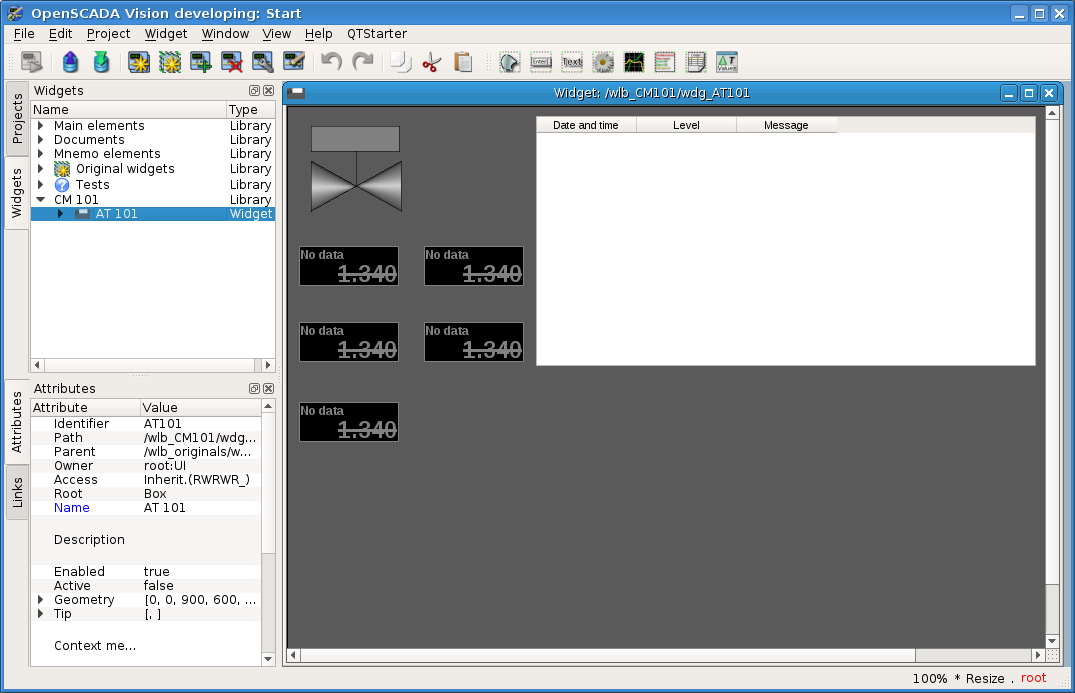Float the Widgets dock panel
Viewport: 1075px width, 693px height.
click(x=254, y=90)
